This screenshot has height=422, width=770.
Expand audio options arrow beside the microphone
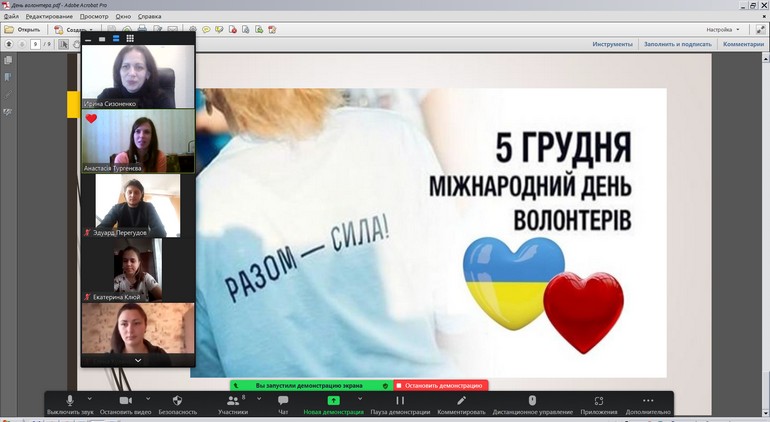click(x=89, y=398)
